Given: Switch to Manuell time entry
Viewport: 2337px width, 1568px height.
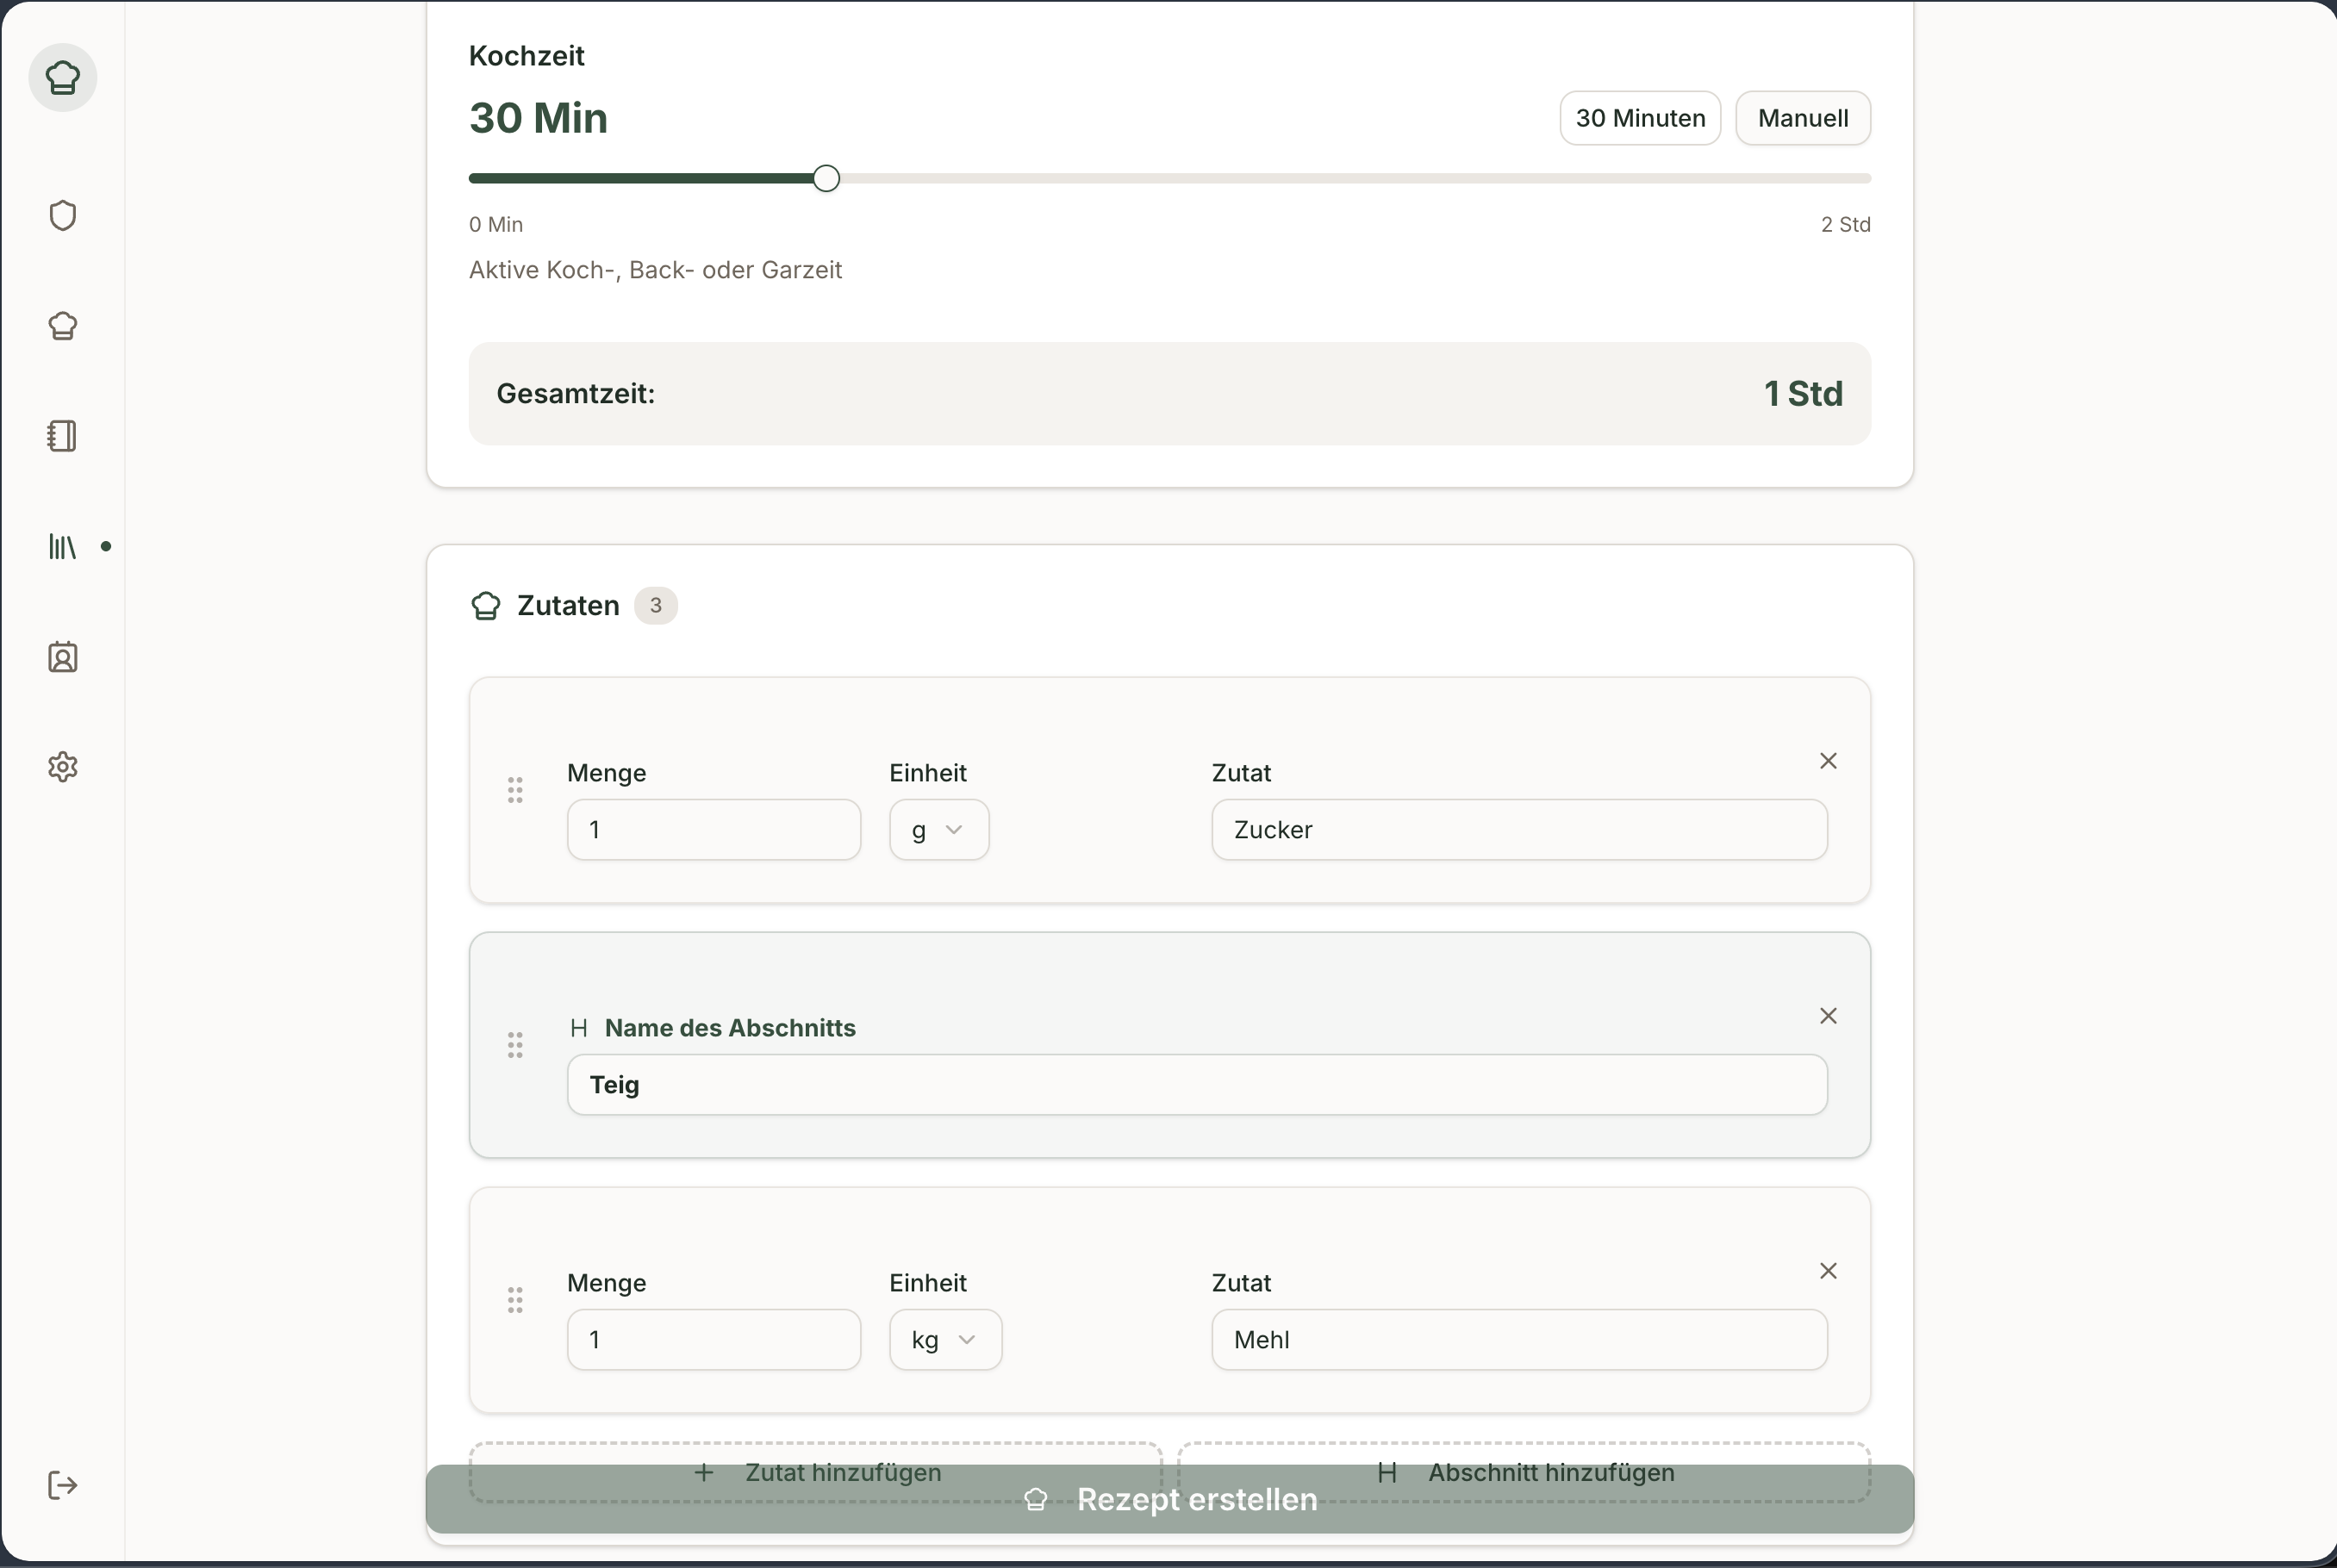Looking at the screenshot, I should click(x=1802, y=118).
